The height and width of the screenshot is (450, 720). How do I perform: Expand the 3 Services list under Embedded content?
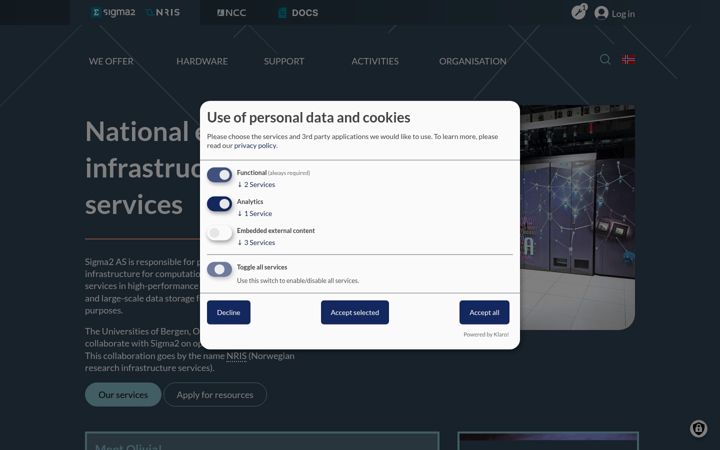(x=256, y=242)
